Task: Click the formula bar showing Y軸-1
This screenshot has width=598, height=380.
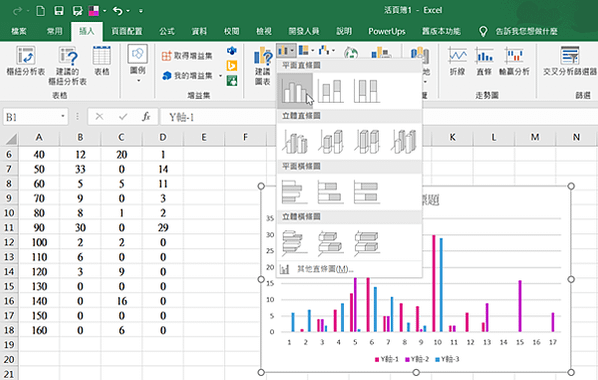Action: pyautogui.click(x=378, y=117)
